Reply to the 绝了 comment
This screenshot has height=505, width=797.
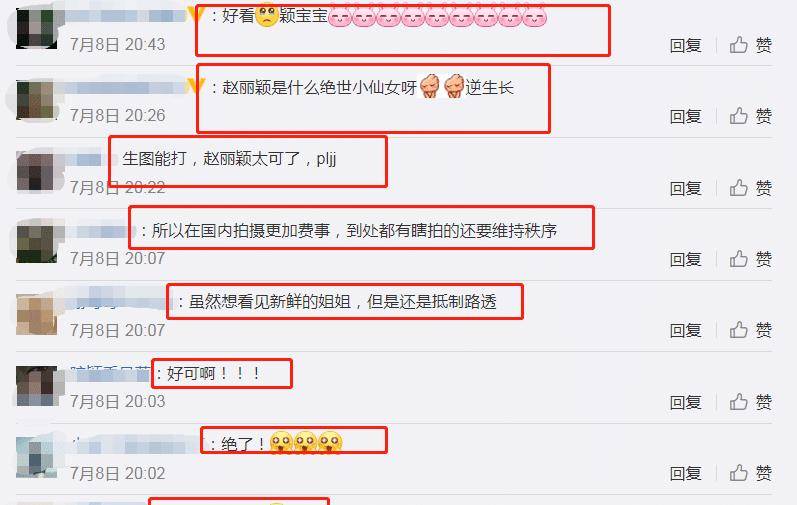coord(685,474)
